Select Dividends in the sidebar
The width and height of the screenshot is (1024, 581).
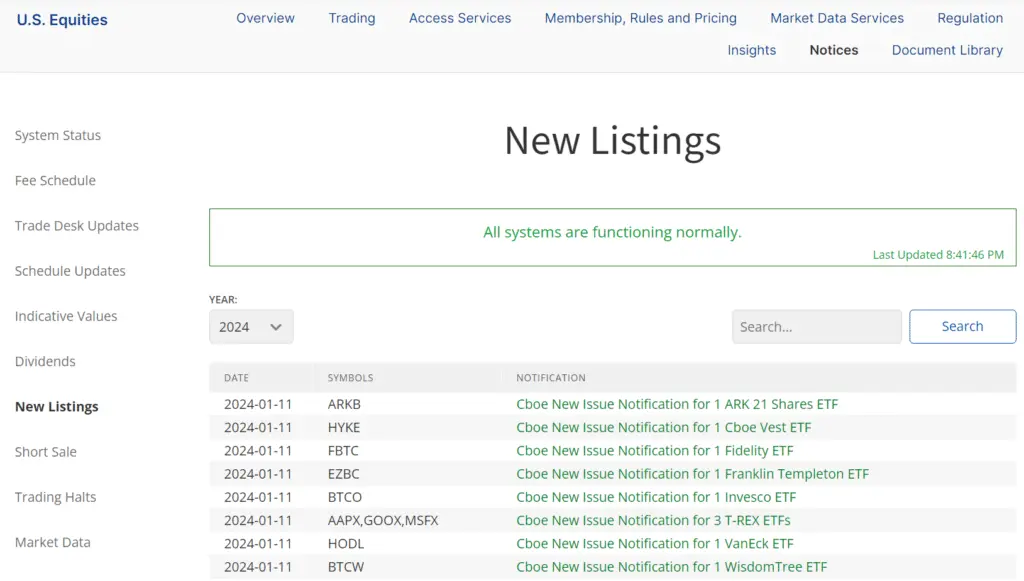point(45,361)
